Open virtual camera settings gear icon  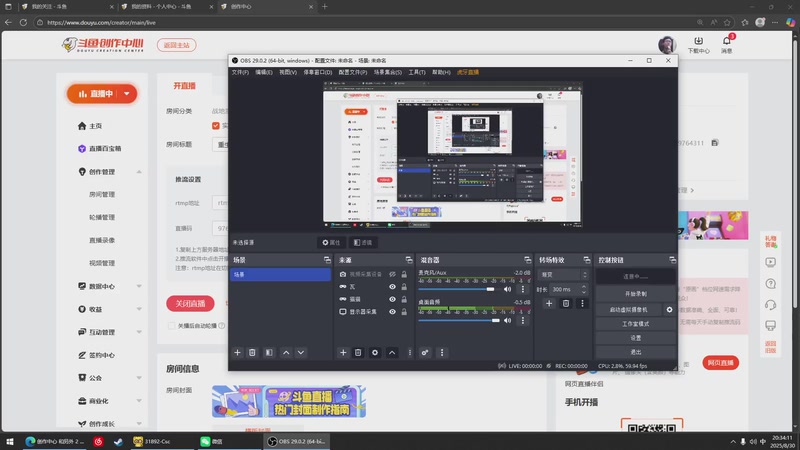pyautogui.click(x=669, y=310)
